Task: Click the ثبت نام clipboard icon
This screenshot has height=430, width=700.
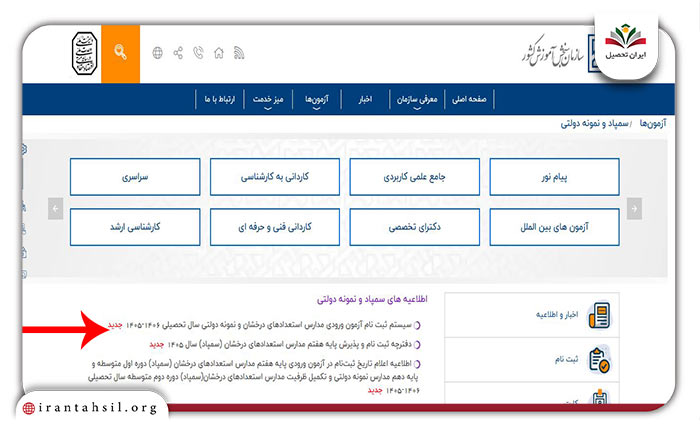Action: tap(599, 360)
